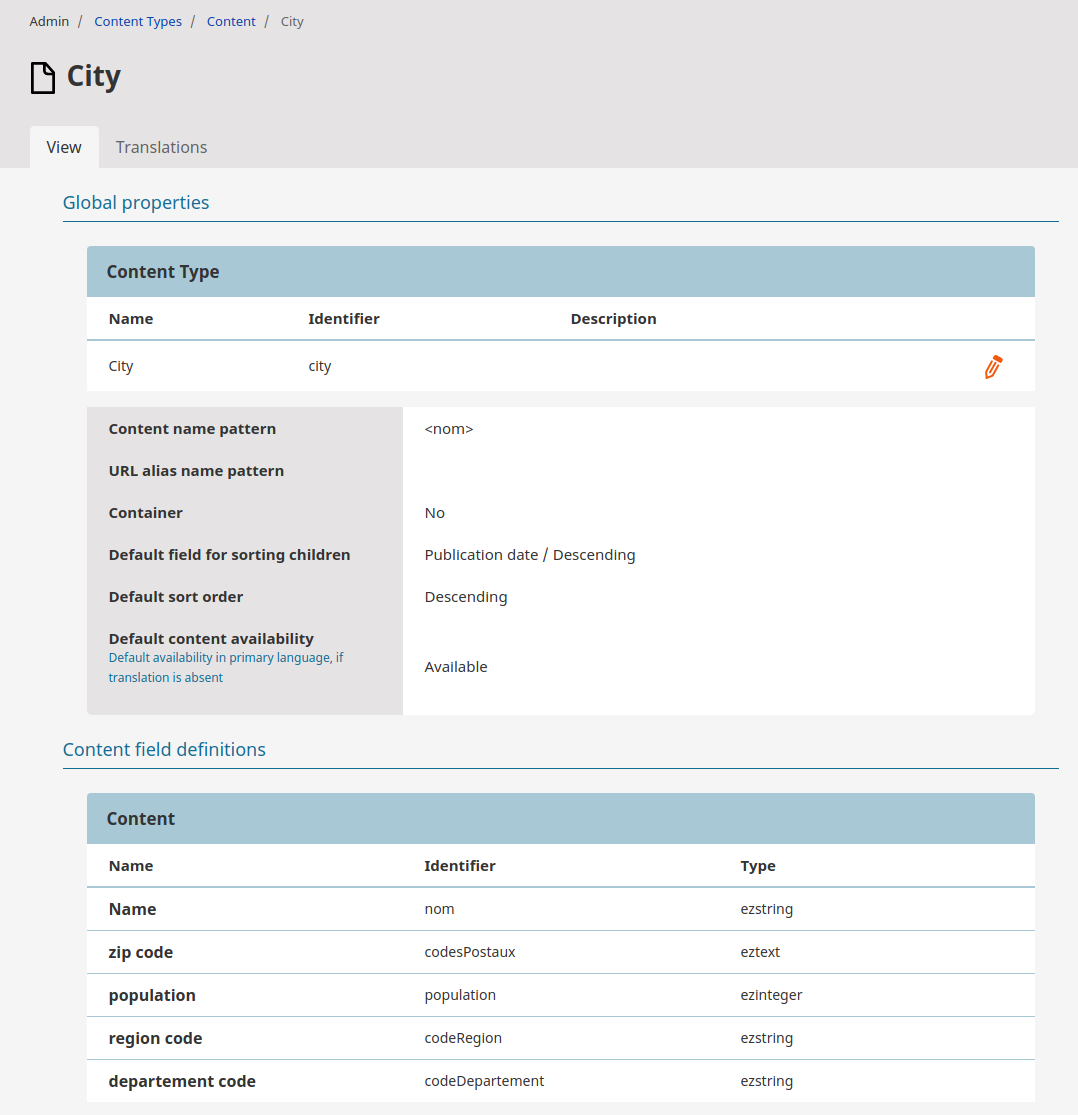Image resolution: width=1078 pixels, height=1115 pixels.
Task: Click the <nom> content name pattern value
Action: coord(449,429)
